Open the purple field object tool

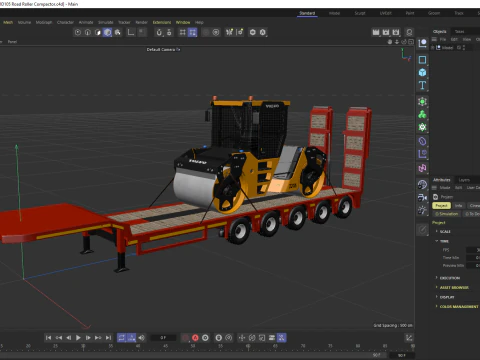click(422, 154)
